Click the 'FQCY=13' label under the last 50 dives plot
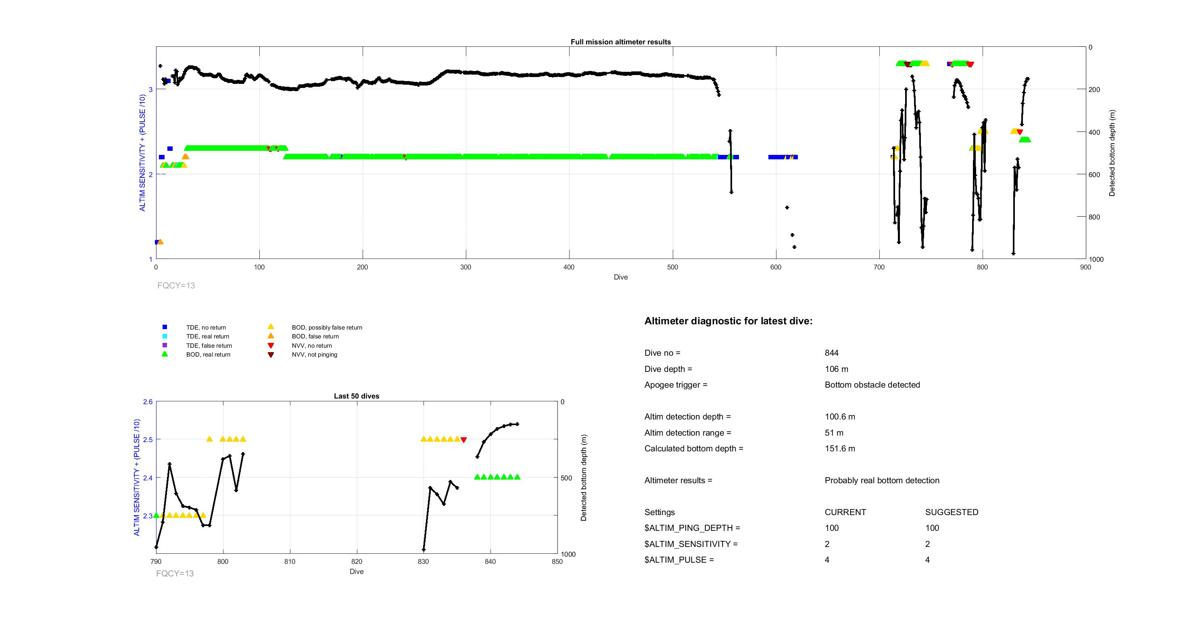This screenshot has width=1200, height=622. [x=175, y=573]
